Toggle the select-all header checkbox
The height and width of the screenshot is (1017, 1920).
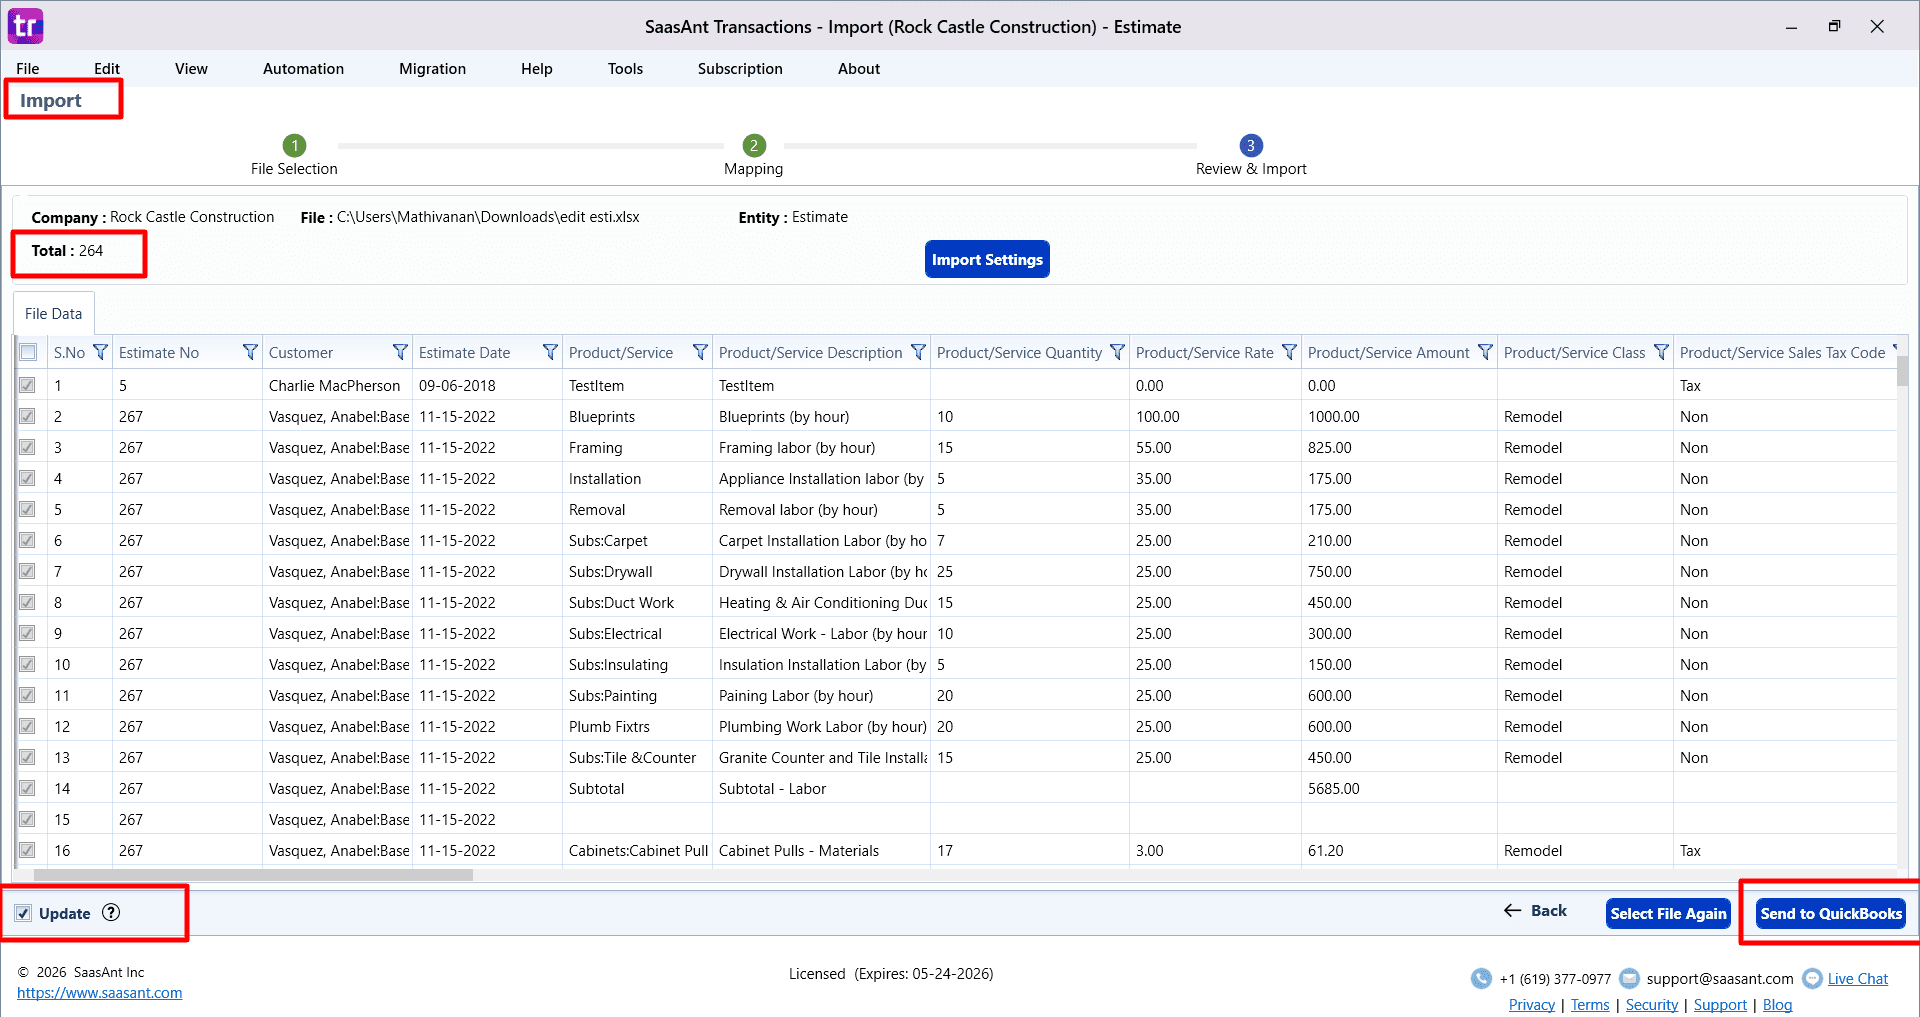(28, 352)
